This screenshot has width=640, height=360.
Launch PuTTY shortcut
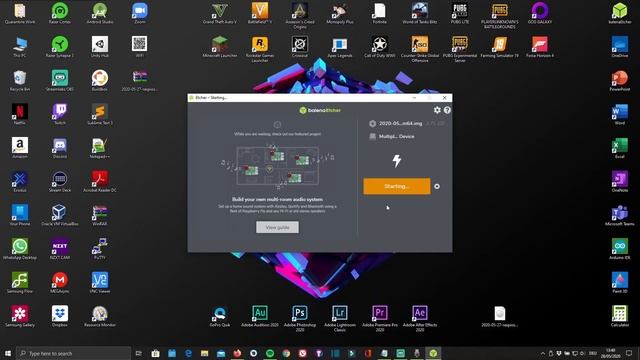[x=100, y=249]
